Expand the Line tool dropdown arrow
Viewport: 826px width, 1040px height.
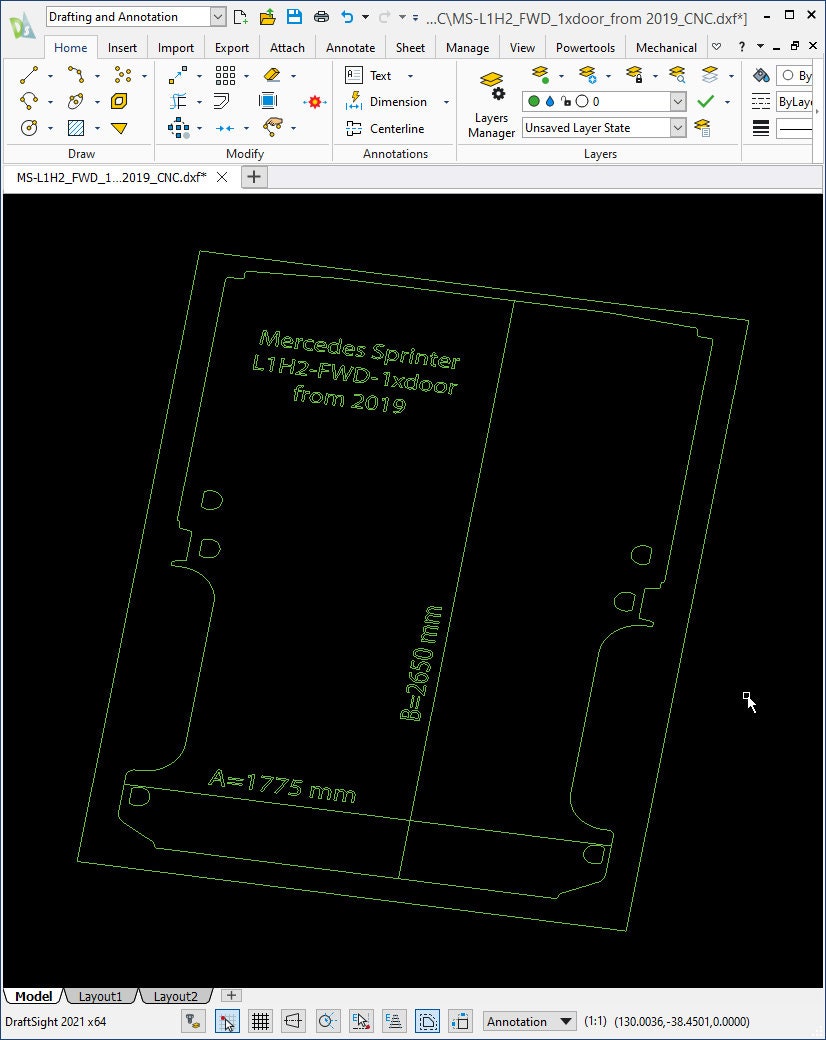click(50, 76)
